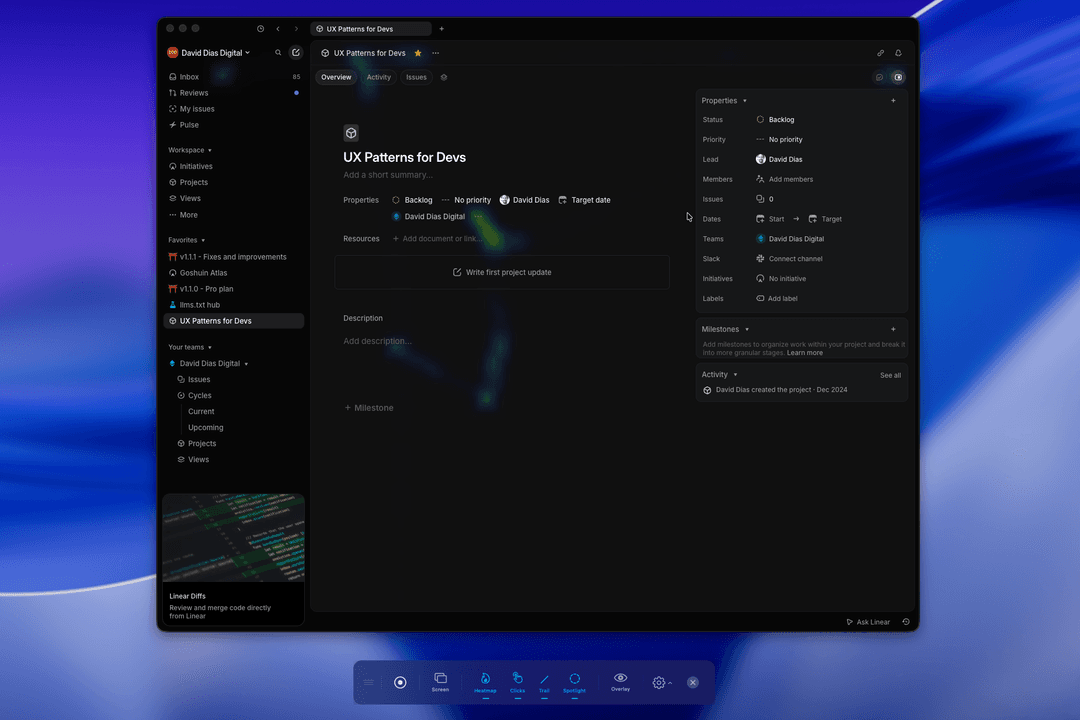1080x720 pixels.
Task: Select the UX Patterns for Devs window tab
Action: pos(371,29)
